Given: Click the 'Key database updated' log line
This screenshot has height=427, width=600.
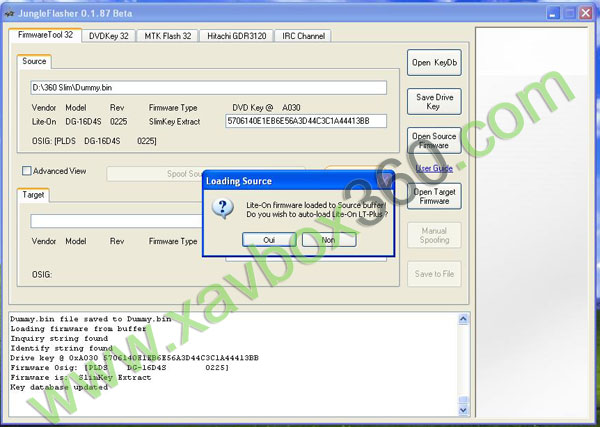Looking at the screenshot, I should tap(59, 387).
